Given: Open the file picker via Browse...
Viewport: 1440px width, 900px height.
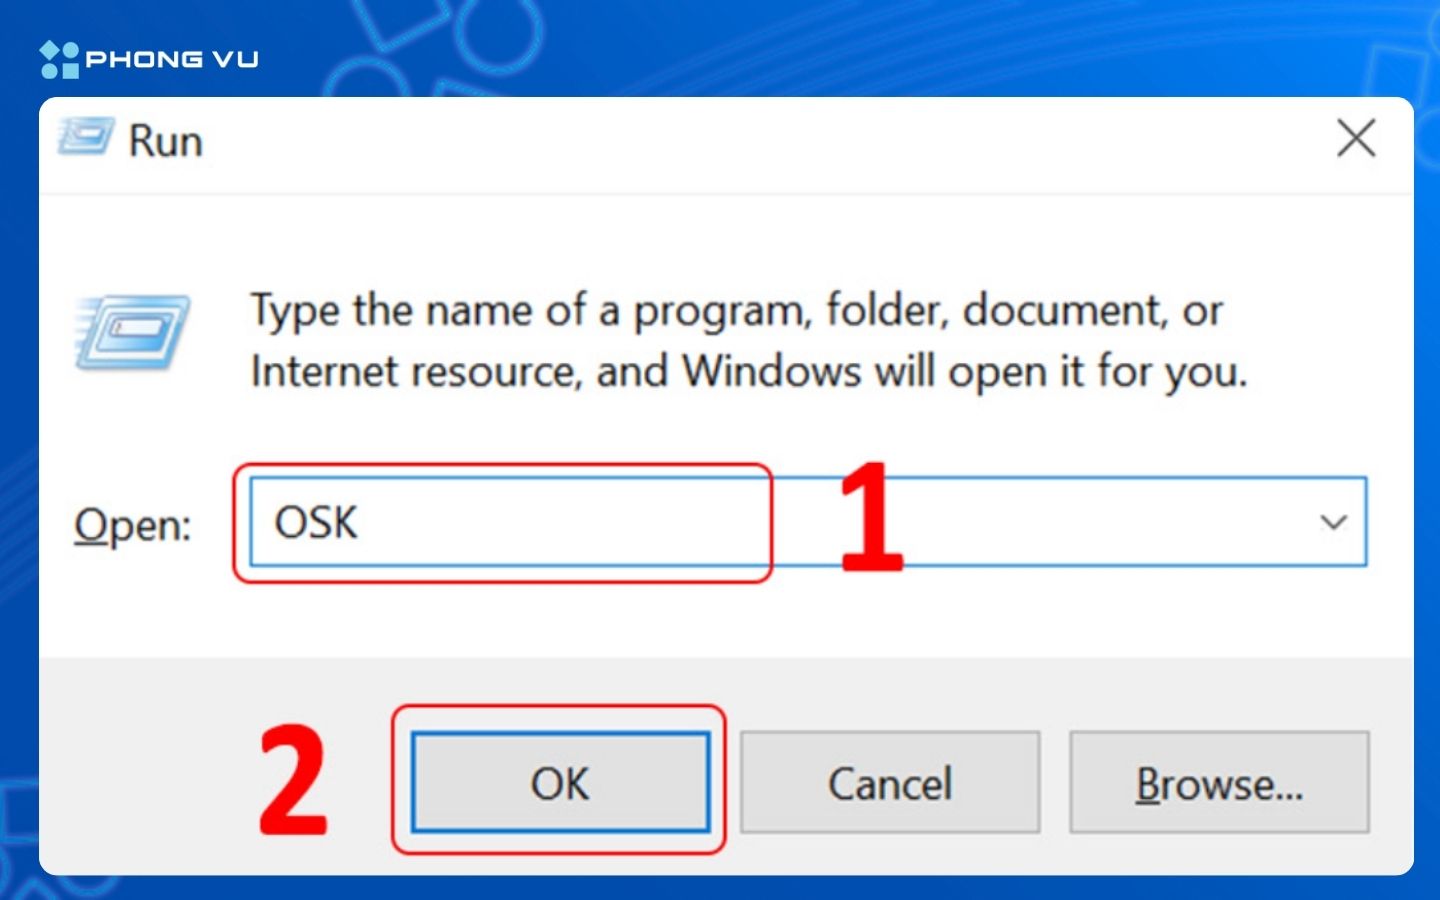Looking at the screenshot, I should 1219,782.
